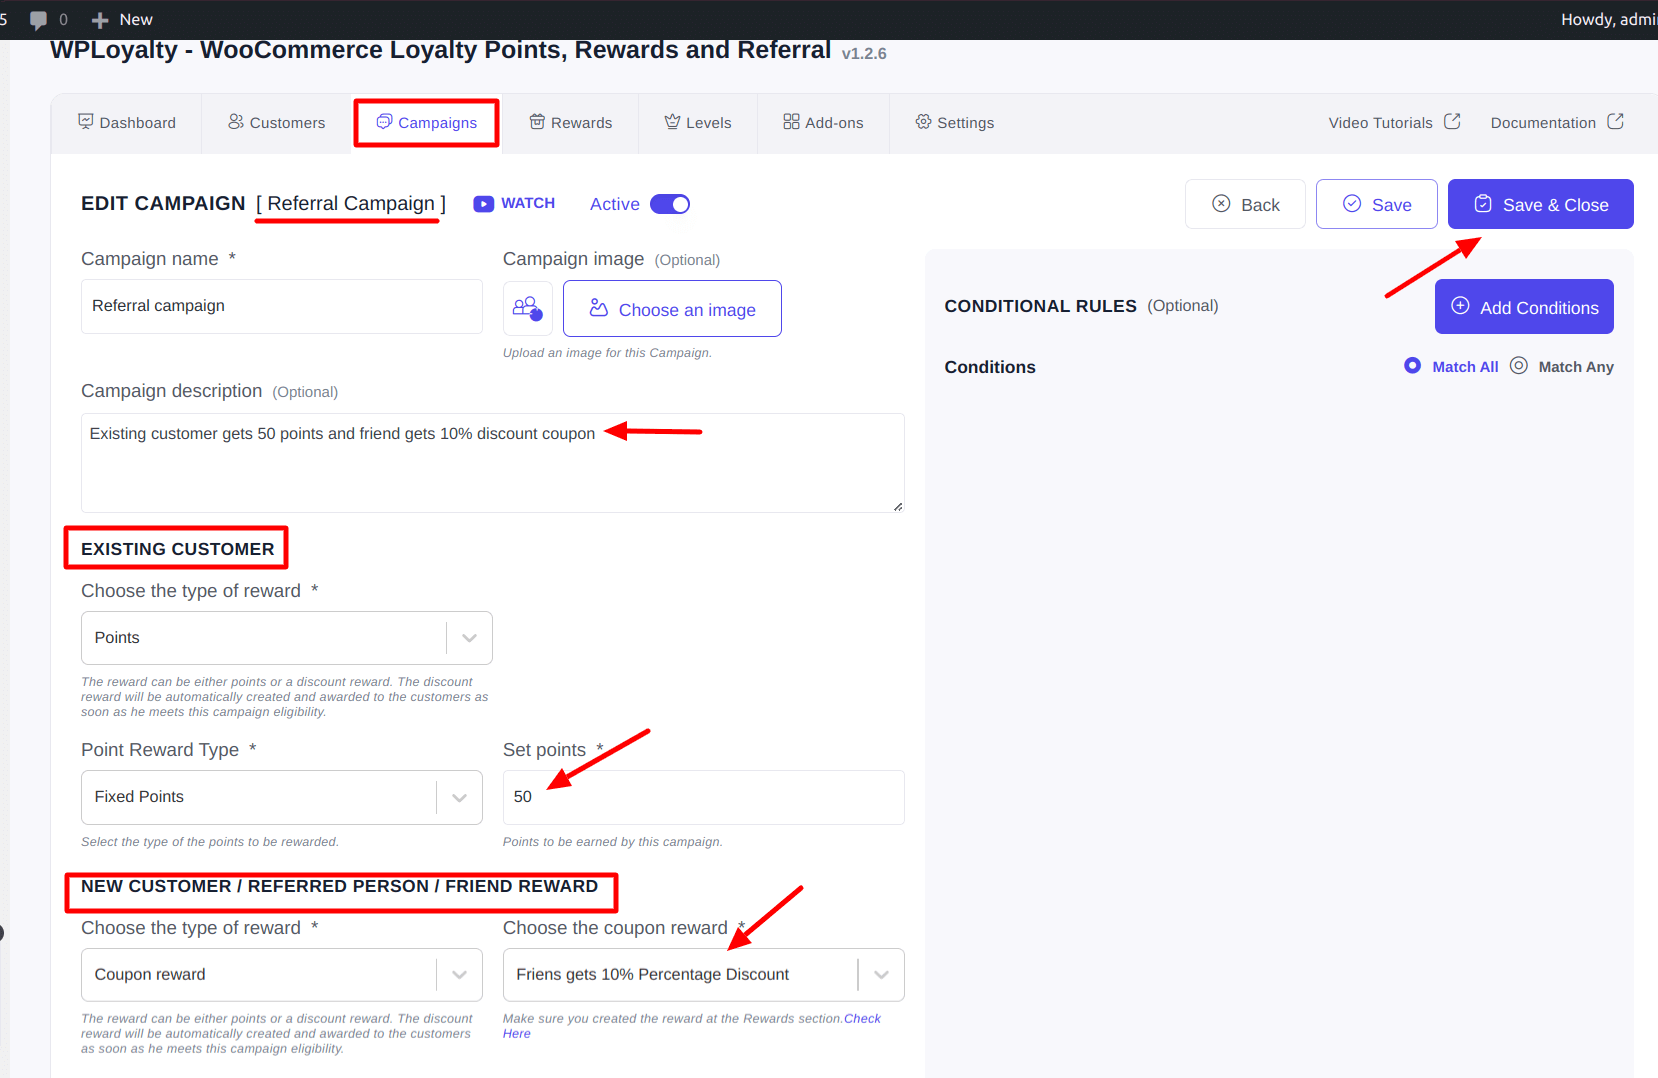Screen dimensions: 1658x1078
Task: Click the circled X icon on the Back button
Action: click(1221, 203)
